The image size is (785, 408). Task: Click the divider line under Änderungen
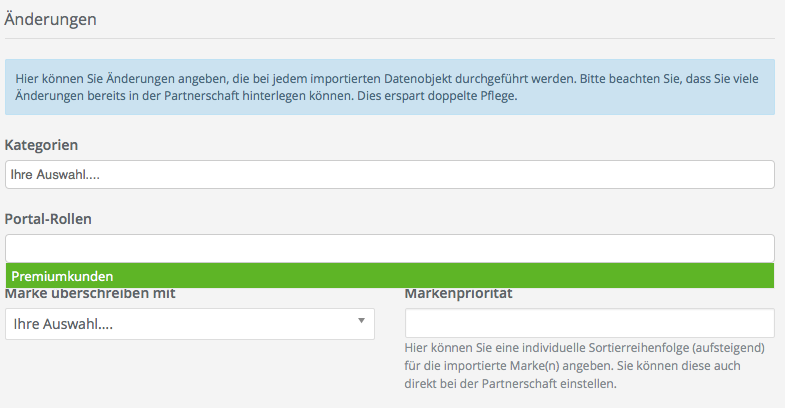click(x=389, y=38)
